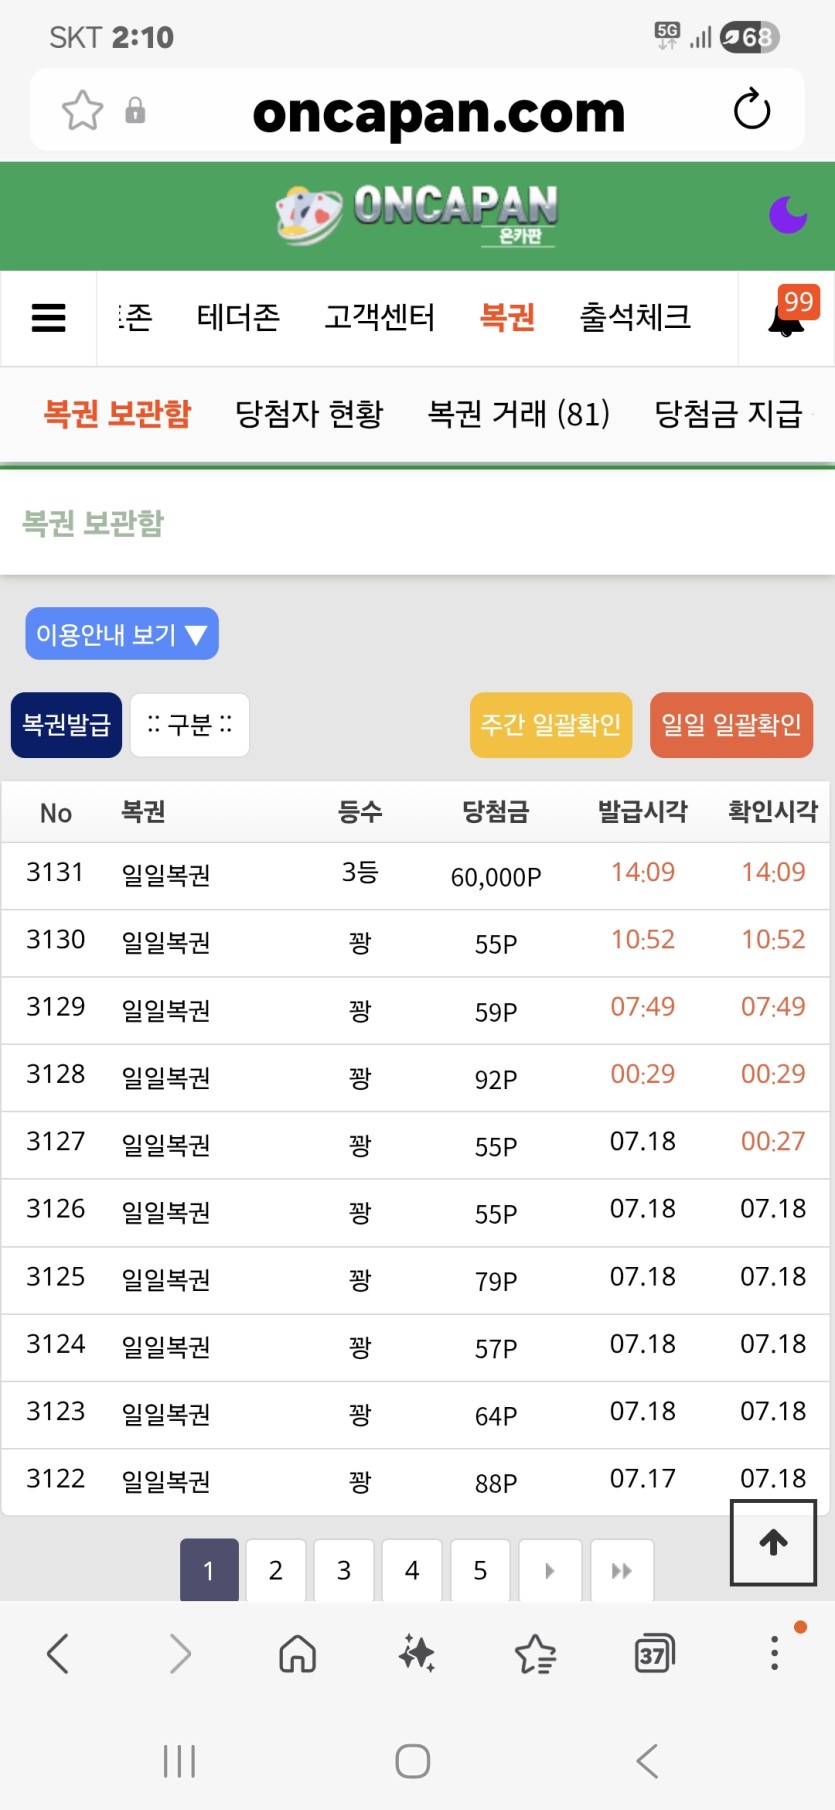Click 07.17 issue date in row 3122
Image resolution: width=835 pixels, height=1810 pixels.
(643, 1479)
